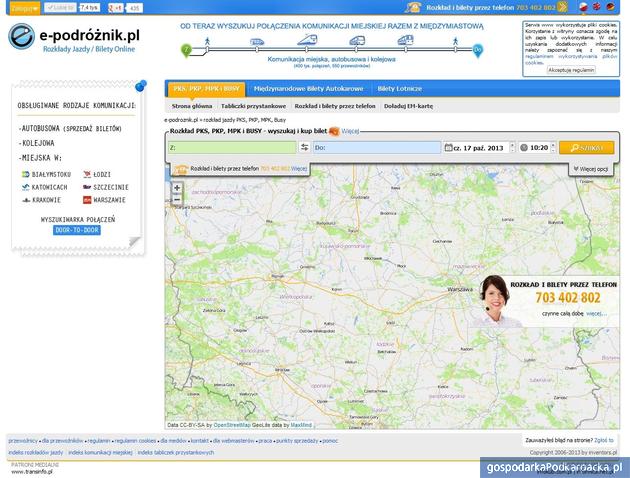Open regulamin cookies footer link
Viewport: 630px width, 478px height.
tap(135, 441)
